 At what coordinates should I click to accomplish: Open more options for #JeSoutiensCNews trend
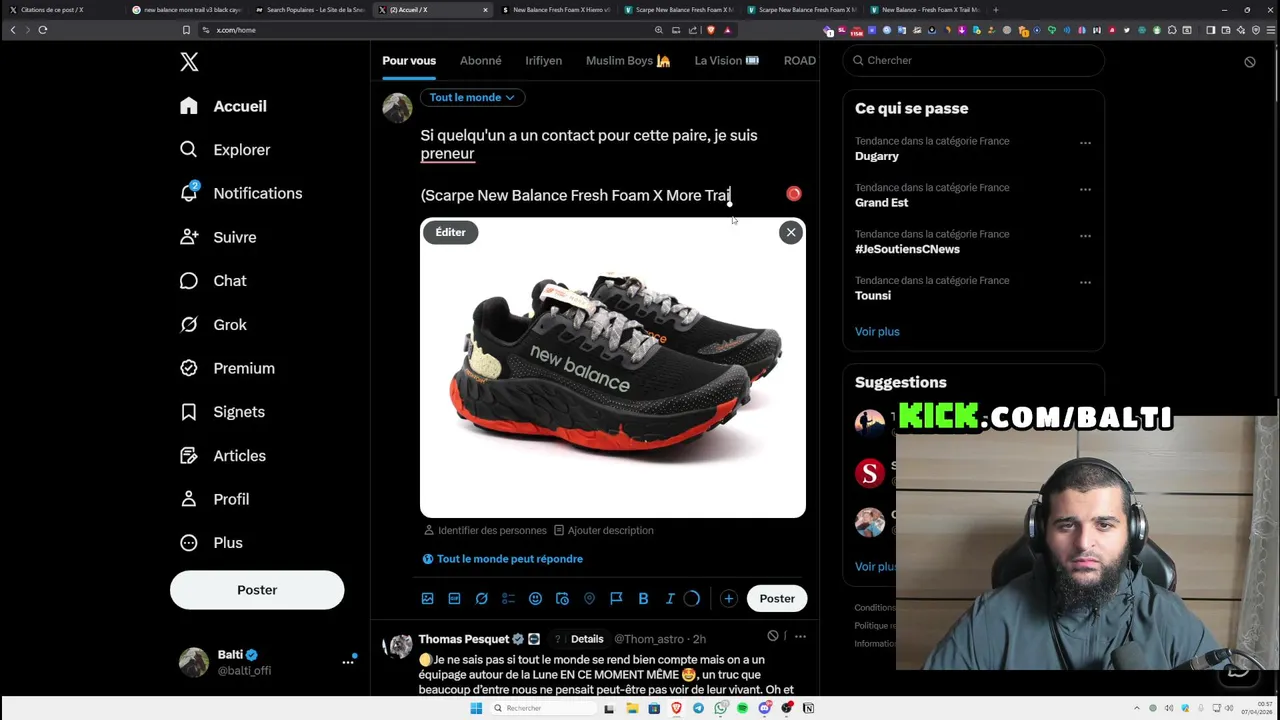pyautogui.click(x=1085, y=236)
